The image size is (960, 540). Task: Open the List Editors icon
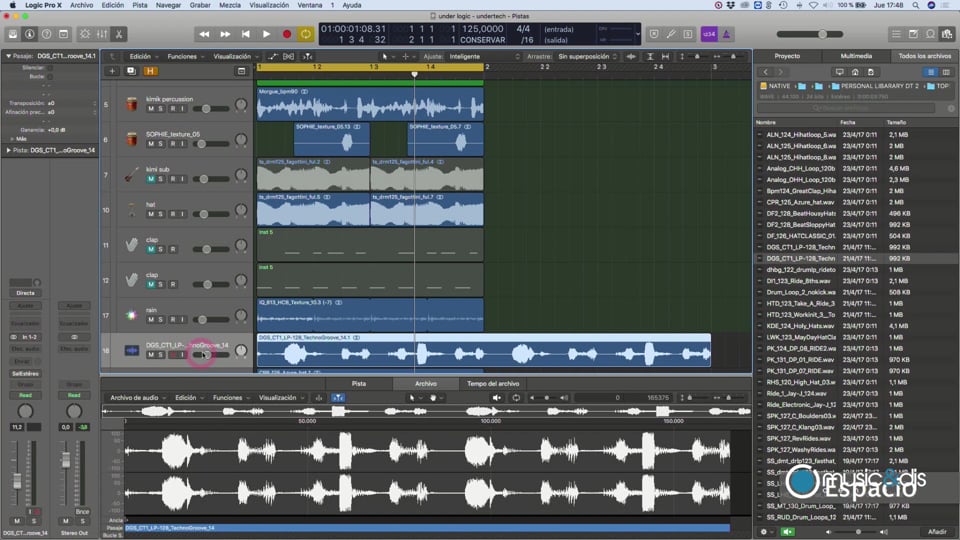coord(896,34)
